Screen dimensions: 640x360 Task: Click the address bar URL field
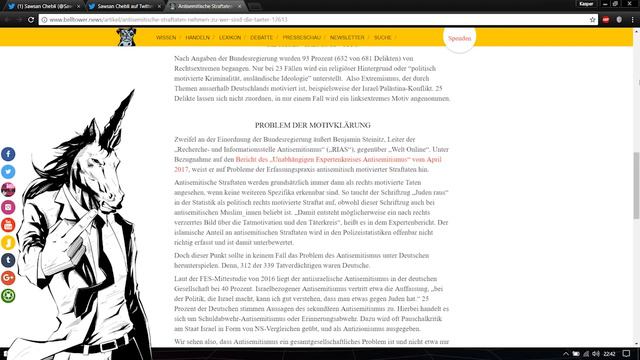click(318, 20)
